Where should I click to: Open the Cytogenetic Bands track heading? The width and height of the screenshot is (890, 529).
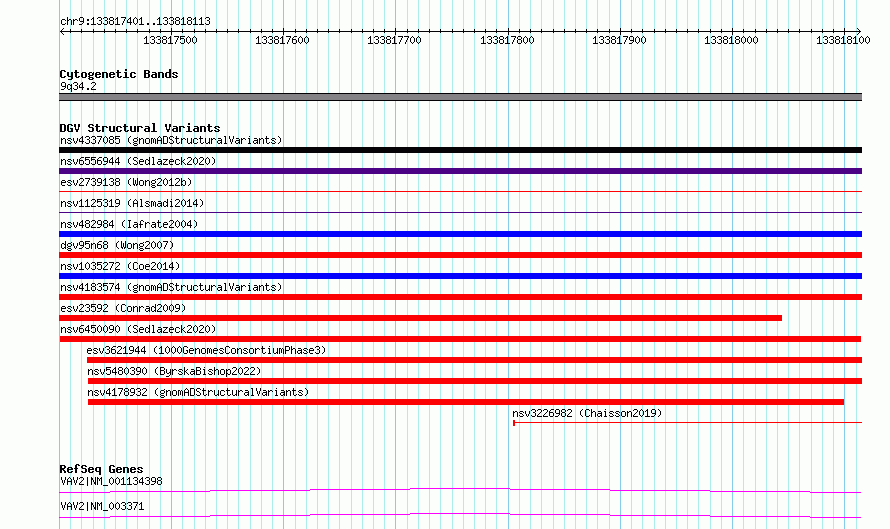119,74
